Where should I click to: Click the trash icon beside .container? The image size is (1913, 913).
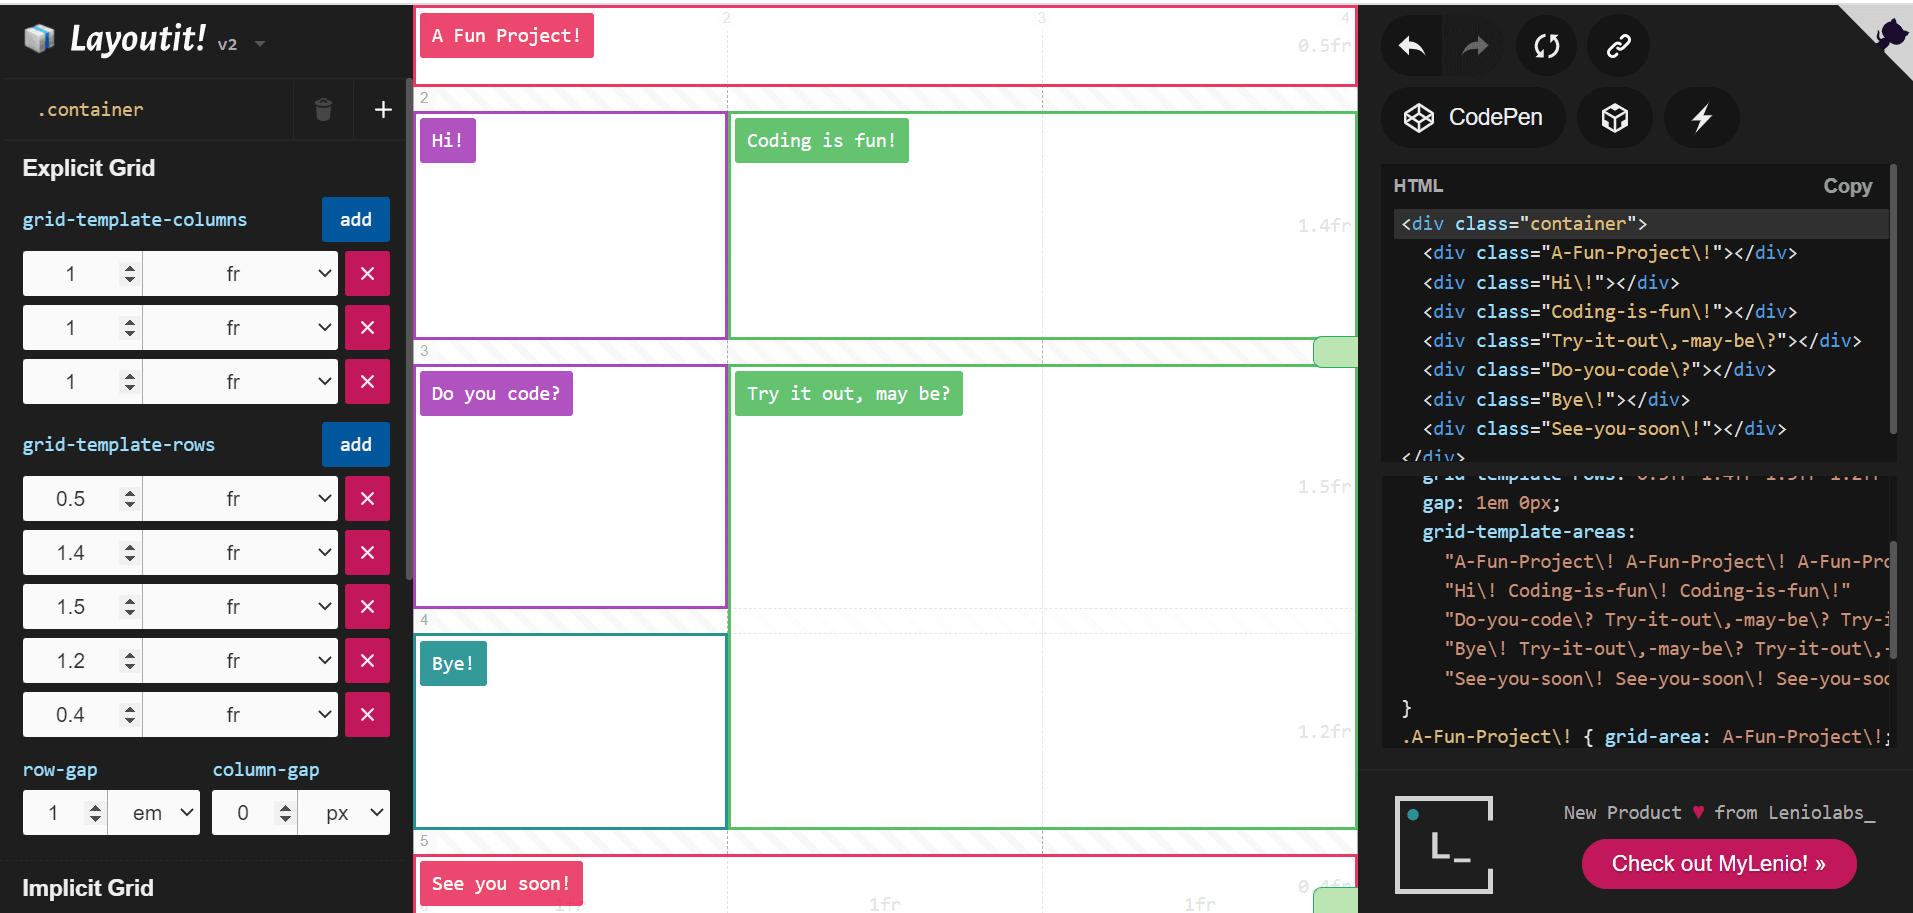[x=323, y=110]
